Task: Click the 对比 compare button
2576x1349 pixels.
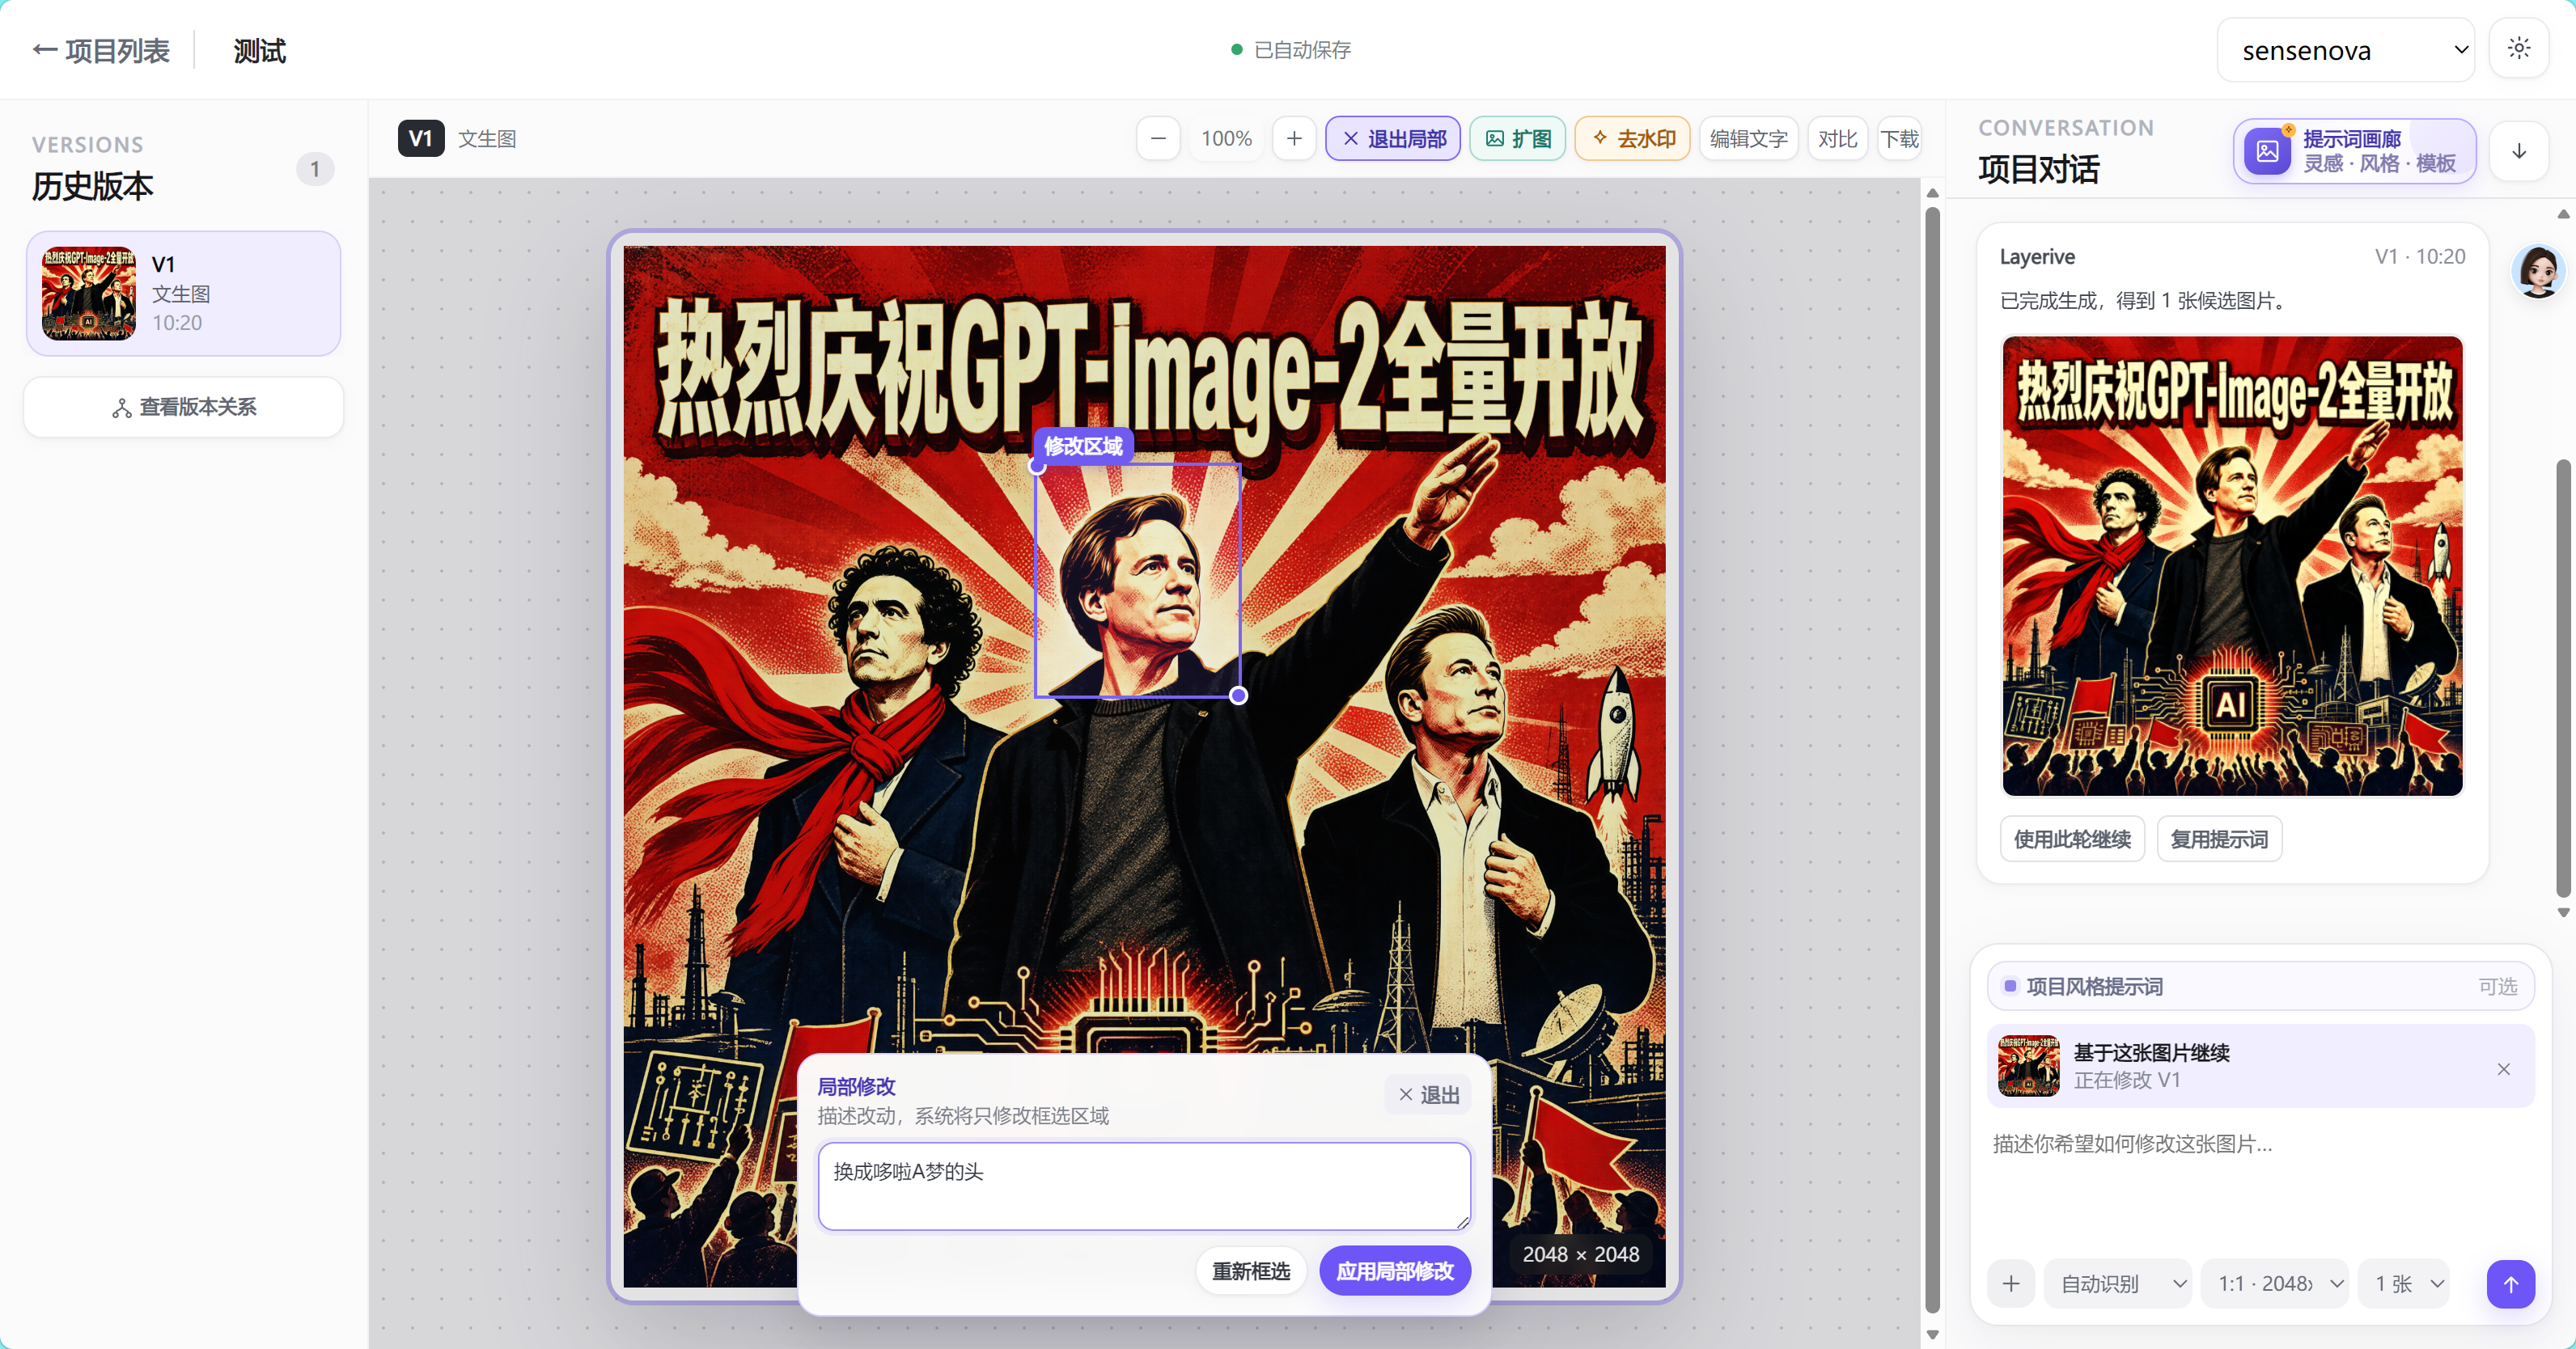Action: (1837, 139)
